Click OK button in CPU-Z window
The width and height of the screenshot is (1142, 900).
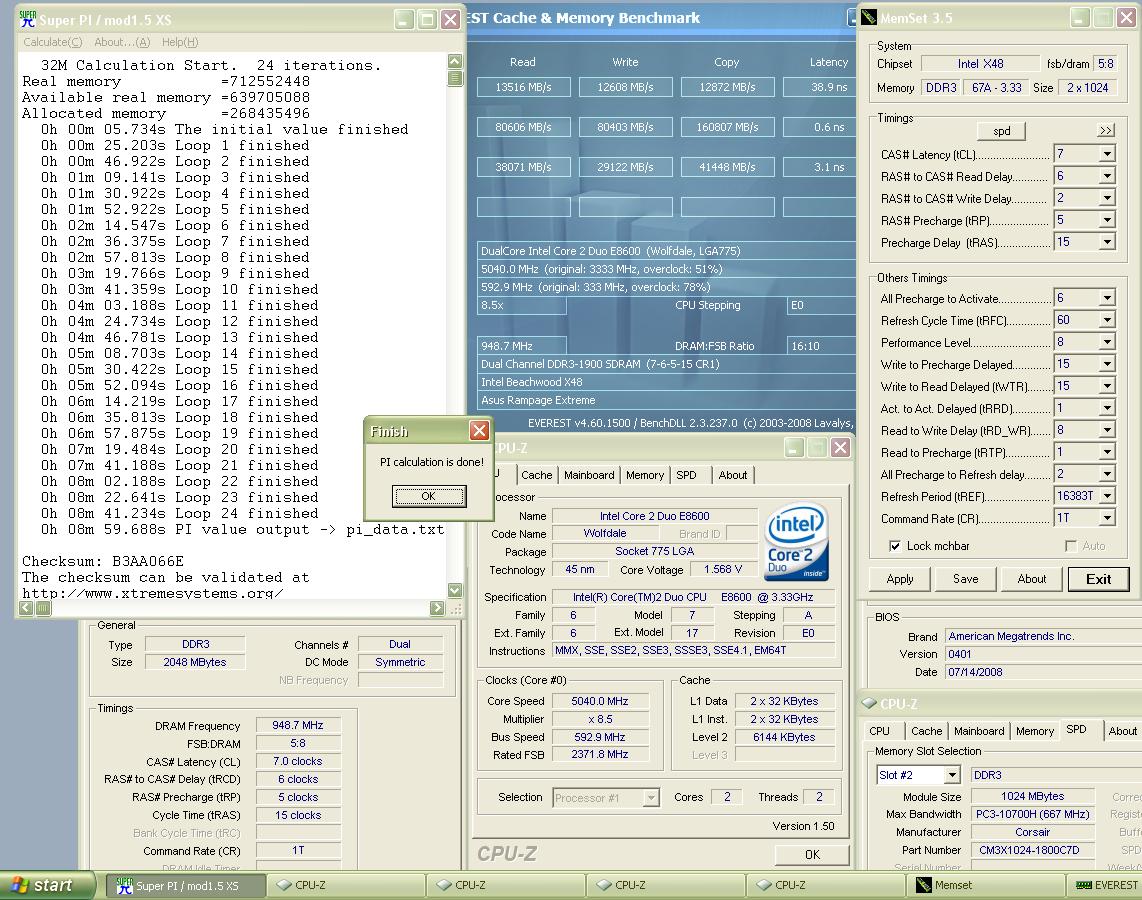click(x=812, y=854)
